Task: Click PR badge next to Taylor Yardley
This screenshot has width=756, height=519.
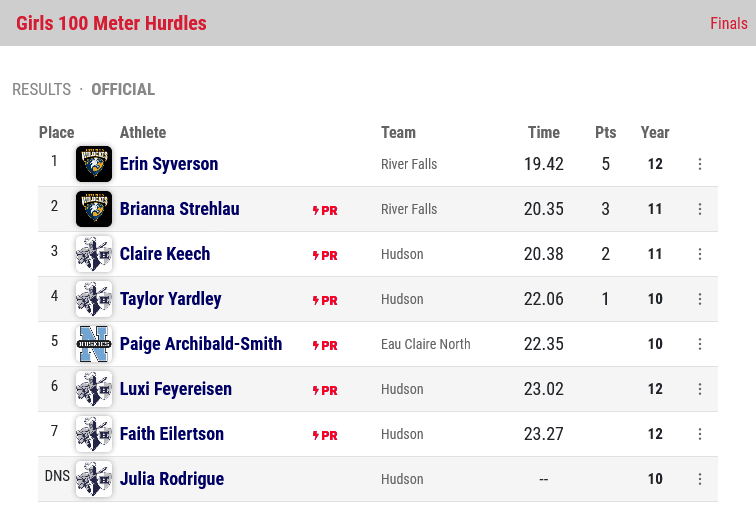Action: 325,300
